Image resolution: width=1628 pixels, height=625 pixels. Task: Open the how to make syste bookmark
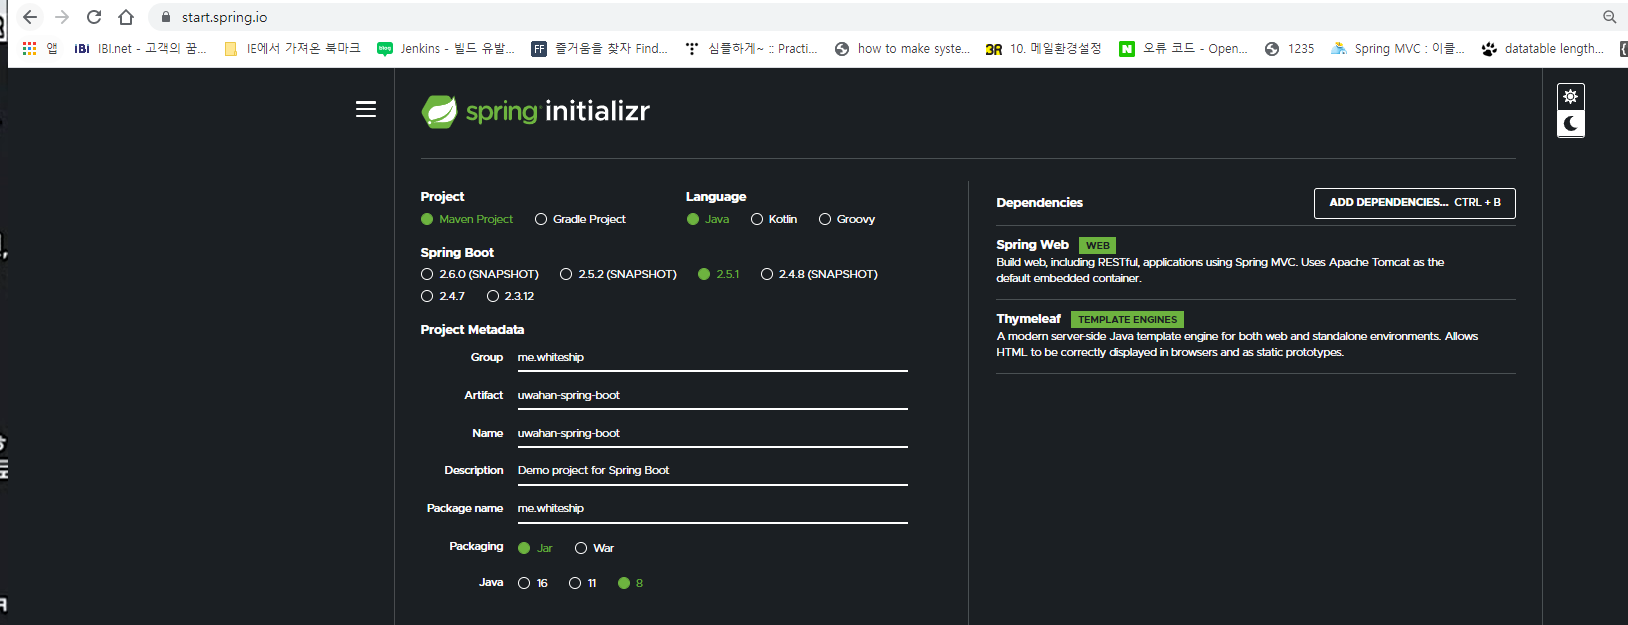(x=903, y=48)
